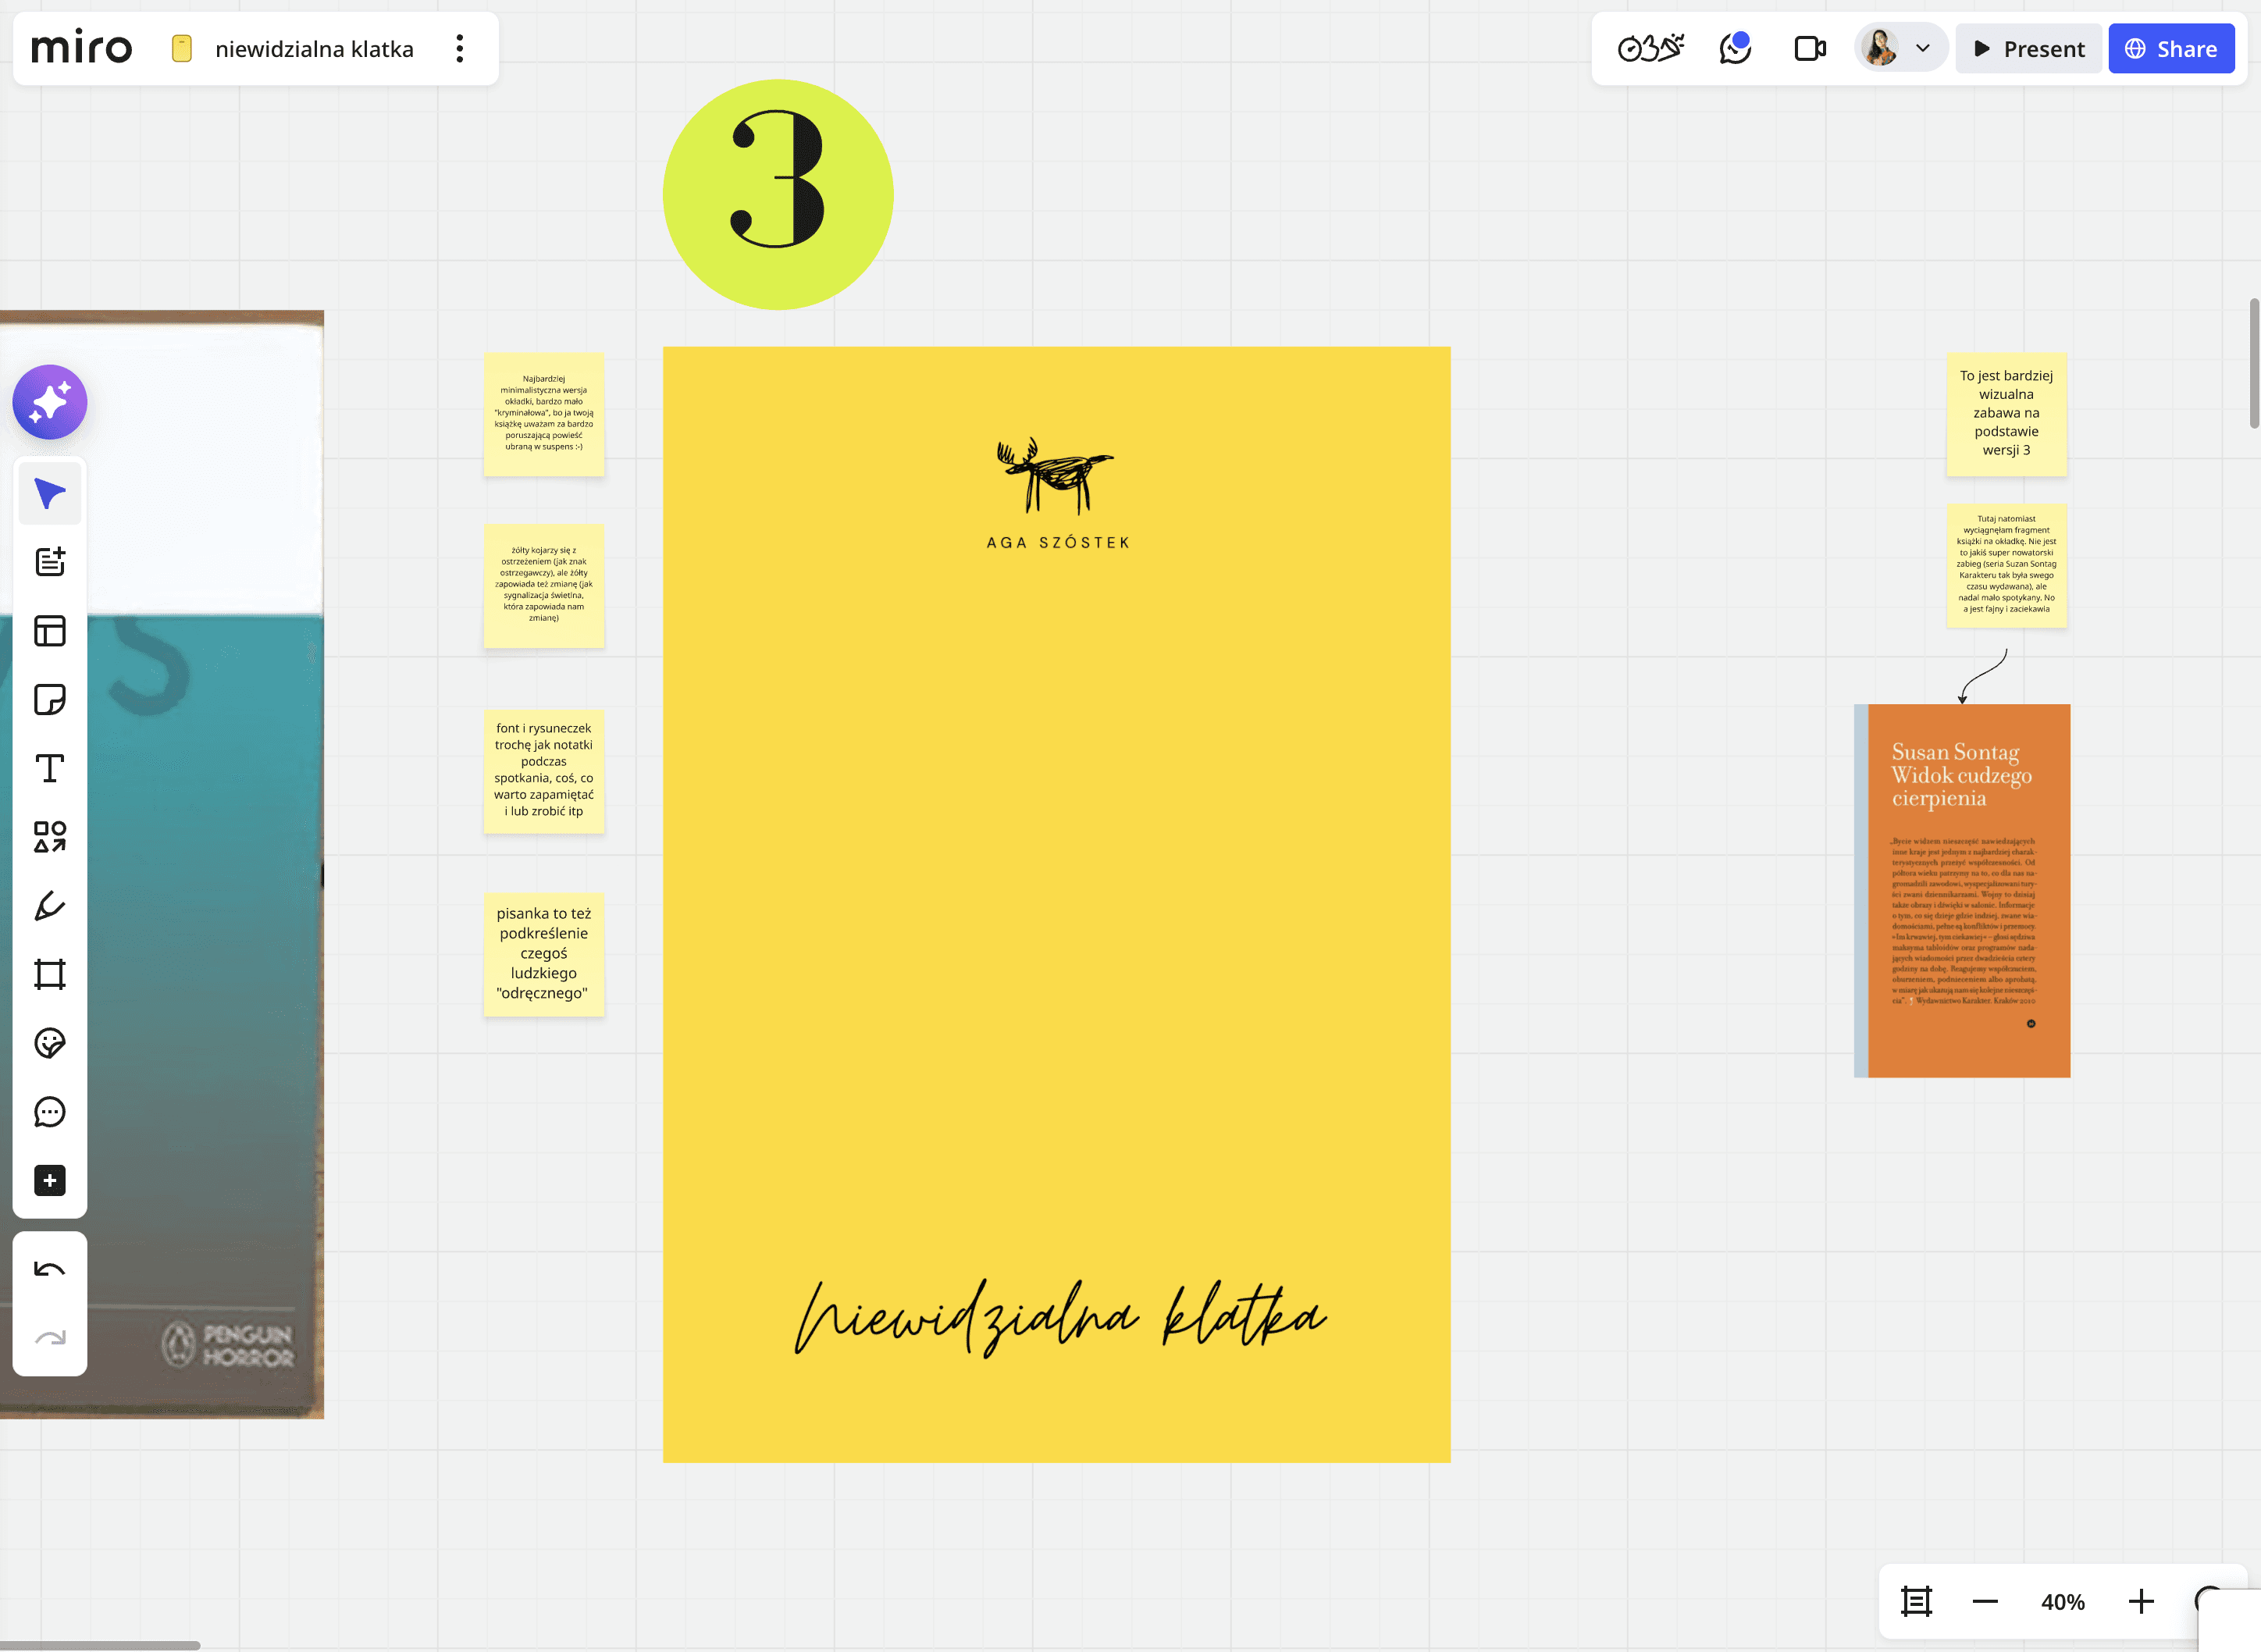
Task: Open shapes and lines tool
Action: 50,837
